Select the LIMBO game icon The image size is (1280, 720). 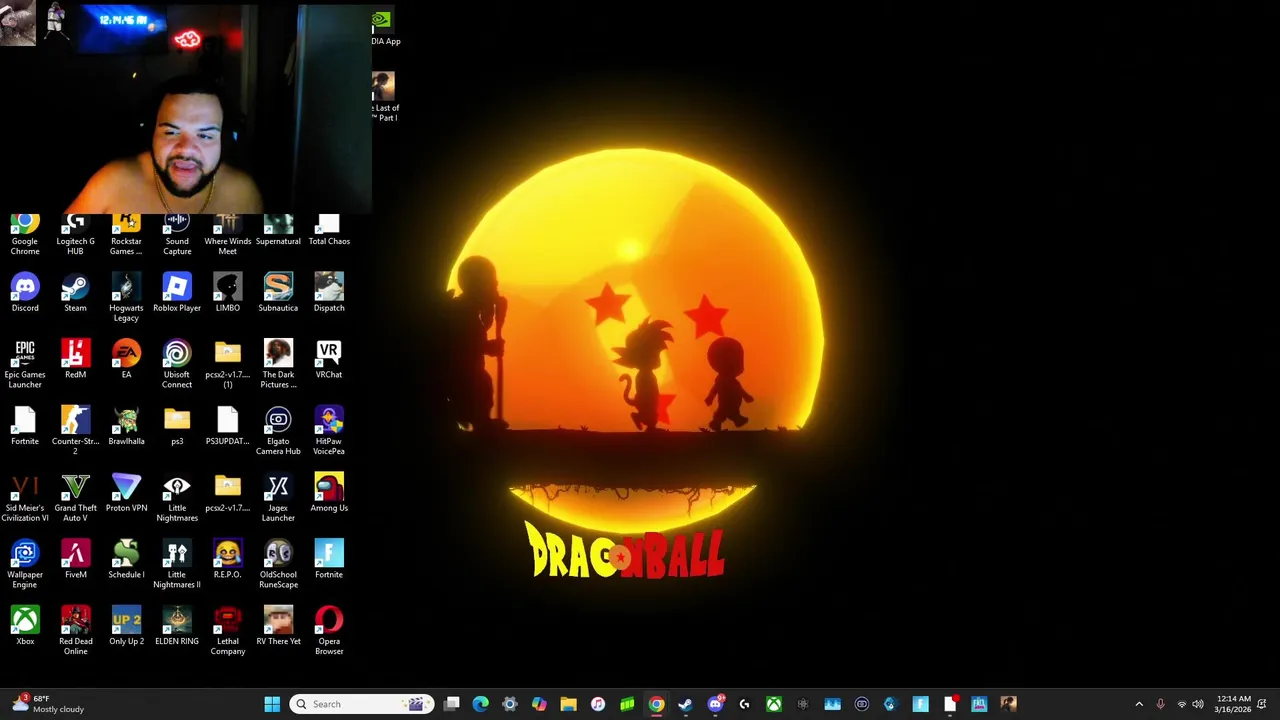[x=228, y=293]
